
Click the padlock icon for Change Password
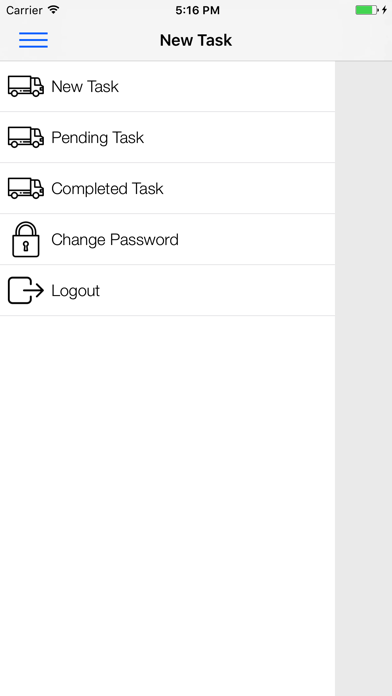click(26, 239)
